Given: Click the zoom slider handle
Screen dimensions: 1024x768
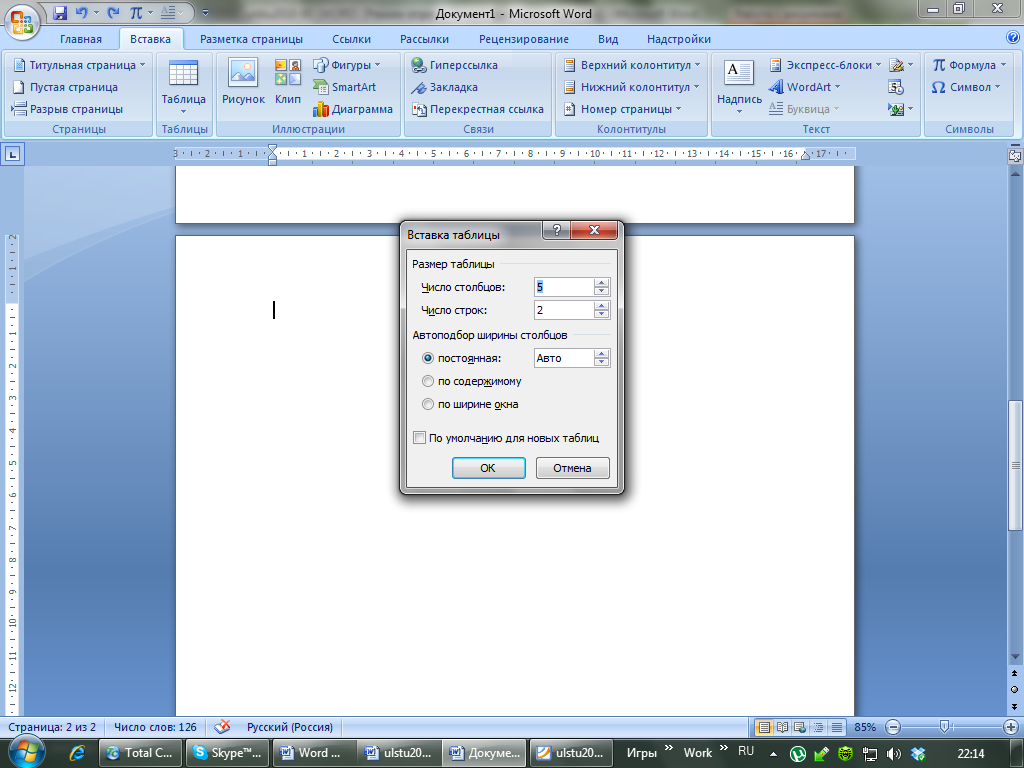Looking at the screenshot, I should tap(944, 727).
